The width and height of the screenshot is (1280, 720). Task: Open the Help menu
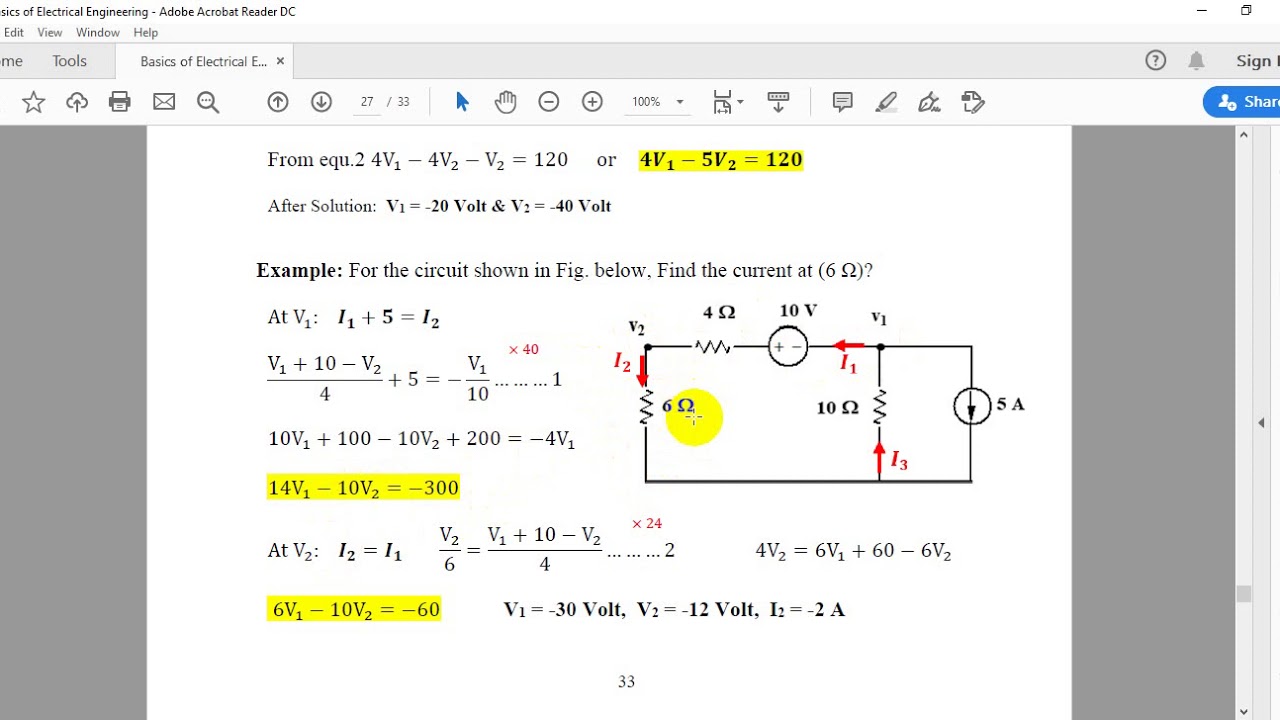(x=146, y=33)
